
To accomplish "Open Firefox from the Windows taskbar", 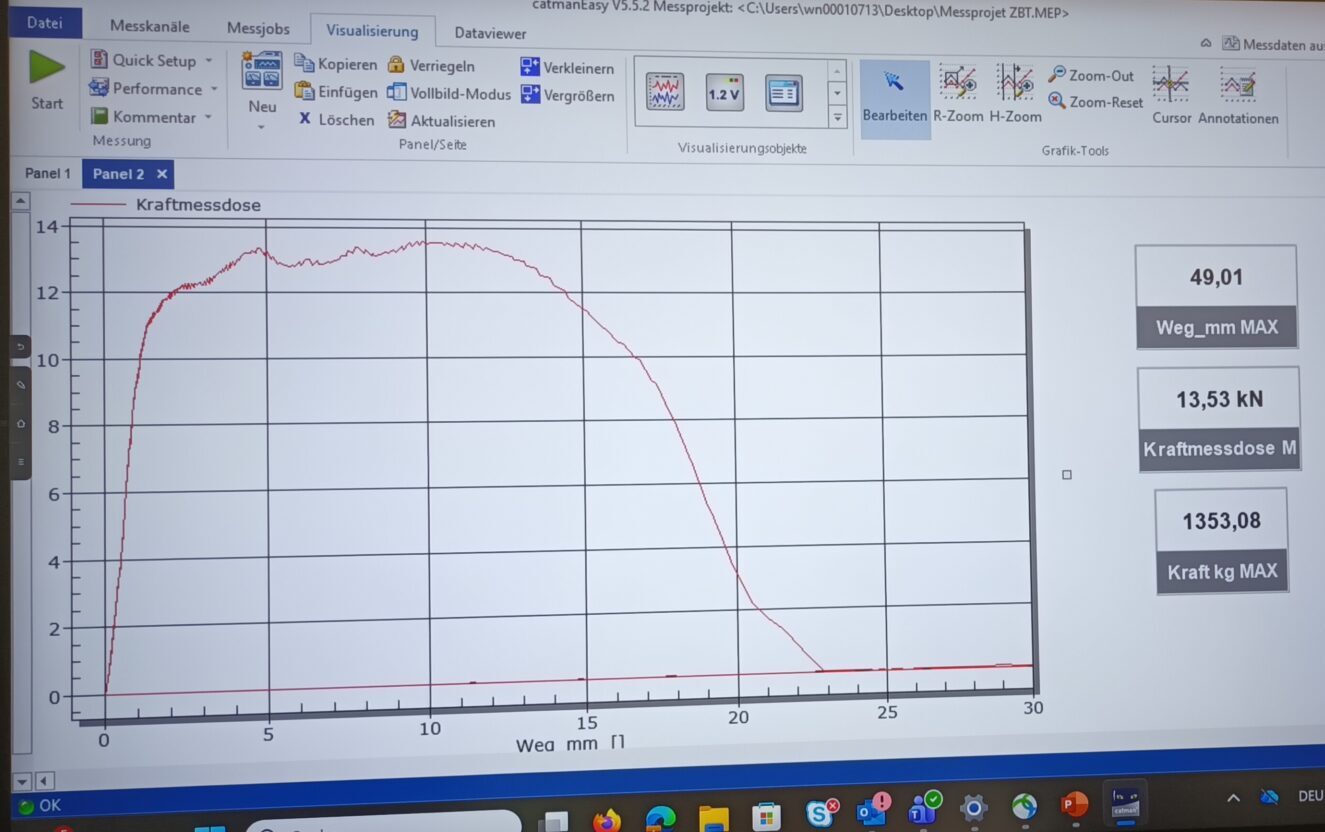I will [x=606, y=820].
